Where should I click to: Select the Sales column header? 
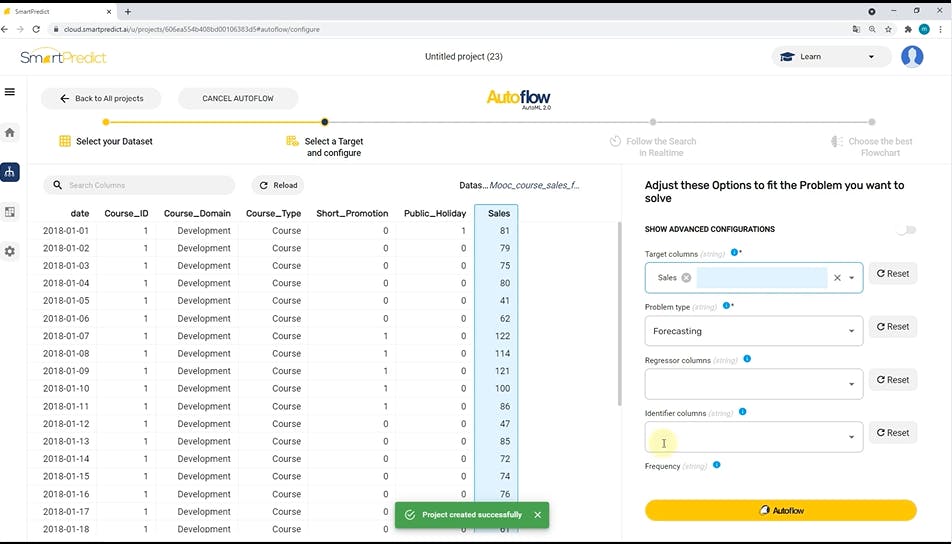499,213
